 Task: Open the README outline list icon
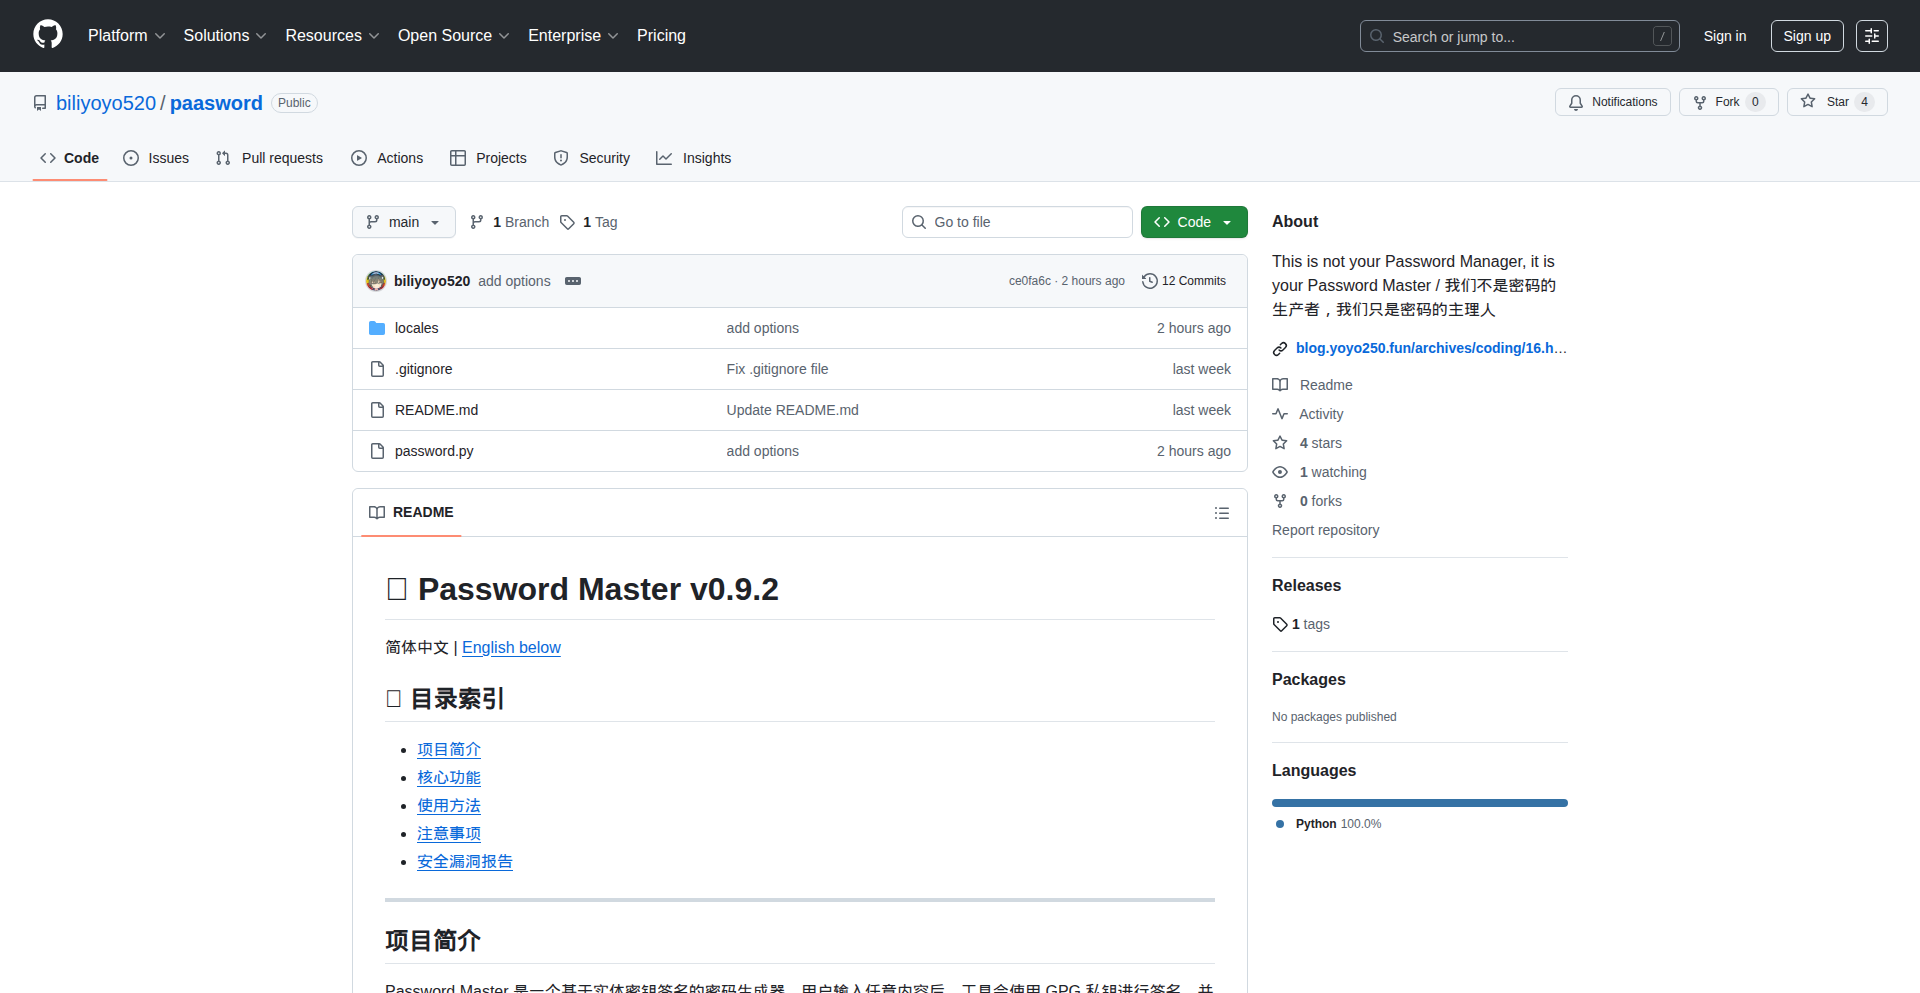(x=1222, y=513)
